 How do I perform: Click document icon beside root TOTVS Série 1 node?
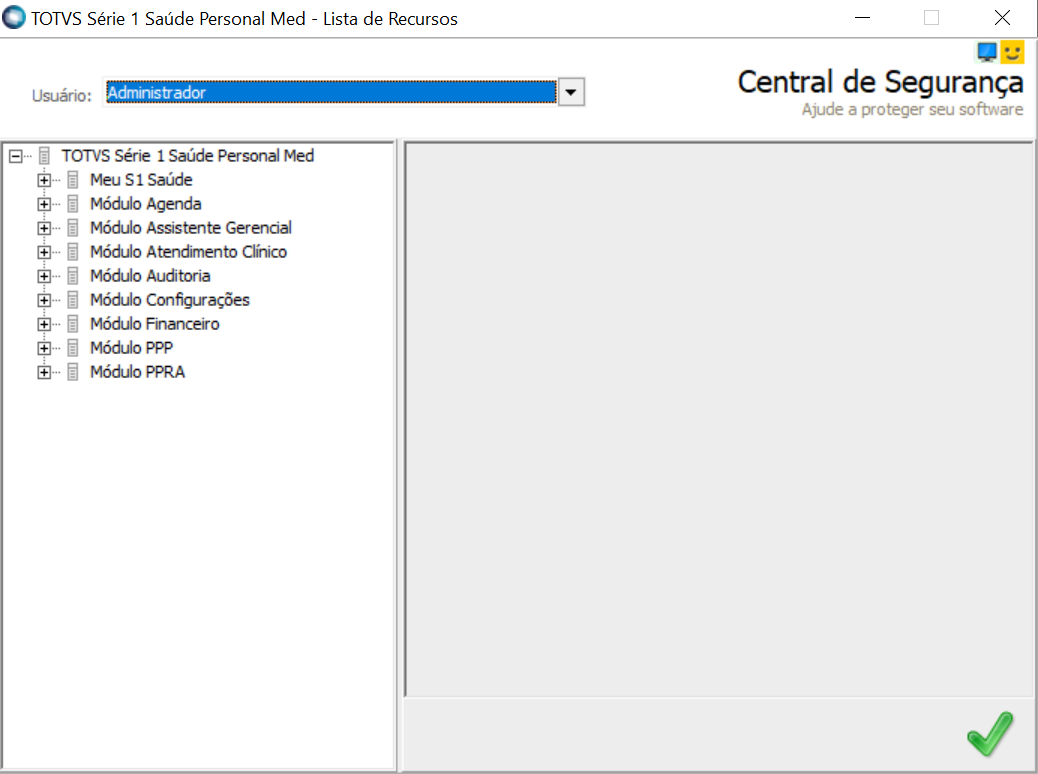tap(44, 156)
